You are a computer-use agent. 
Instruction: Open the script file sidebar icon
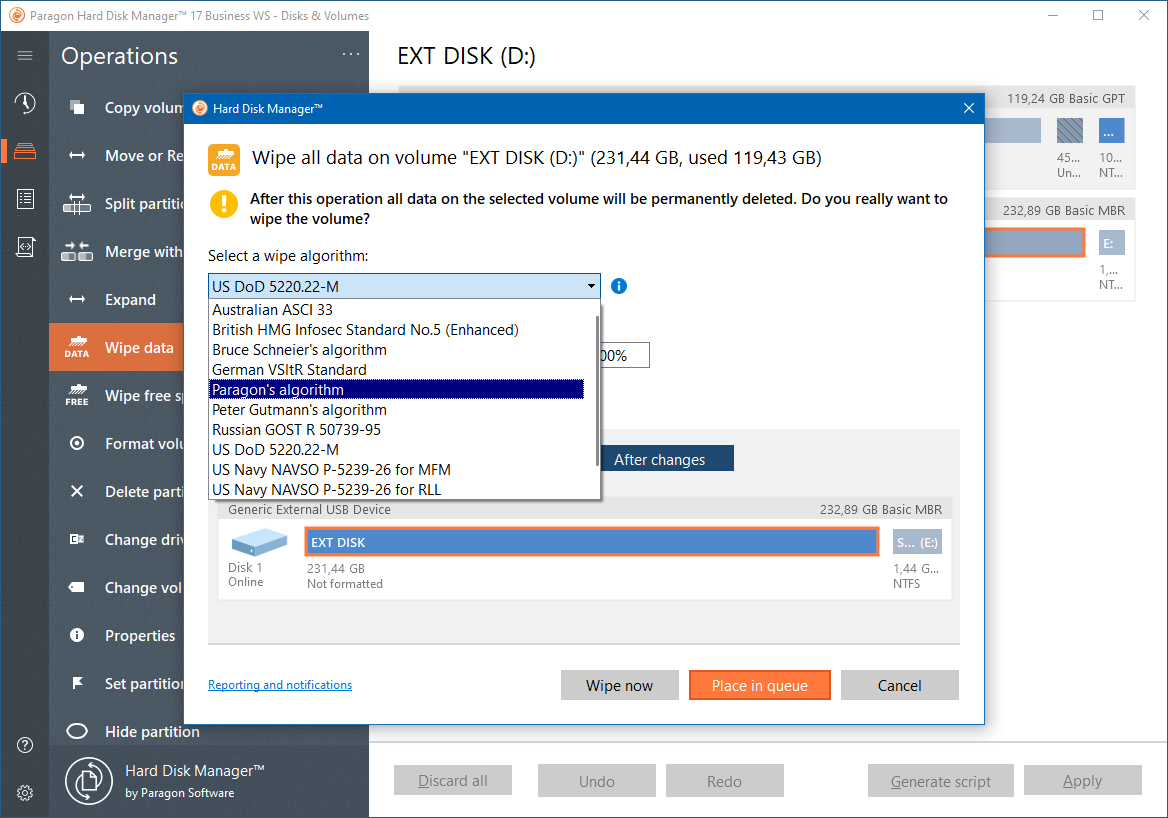coord(25,247)
